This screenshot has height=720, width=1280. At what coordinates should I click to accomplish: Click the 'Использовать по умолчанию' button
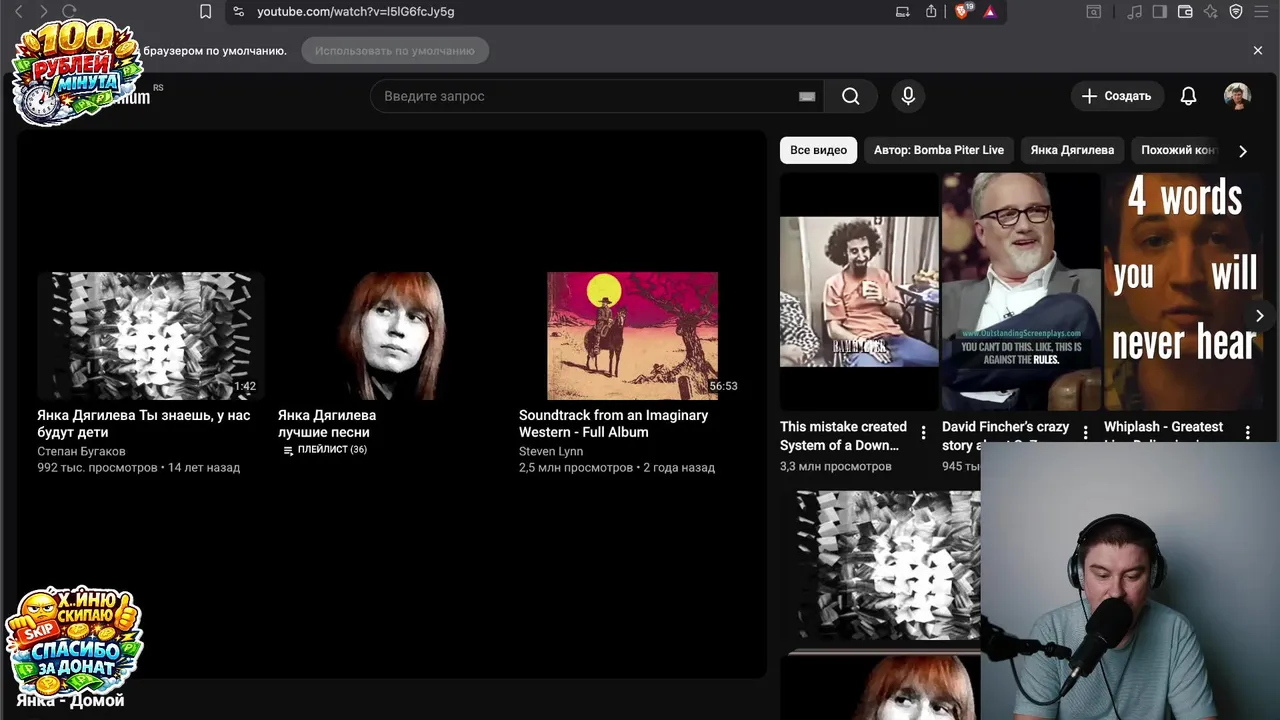click(395, 50)
